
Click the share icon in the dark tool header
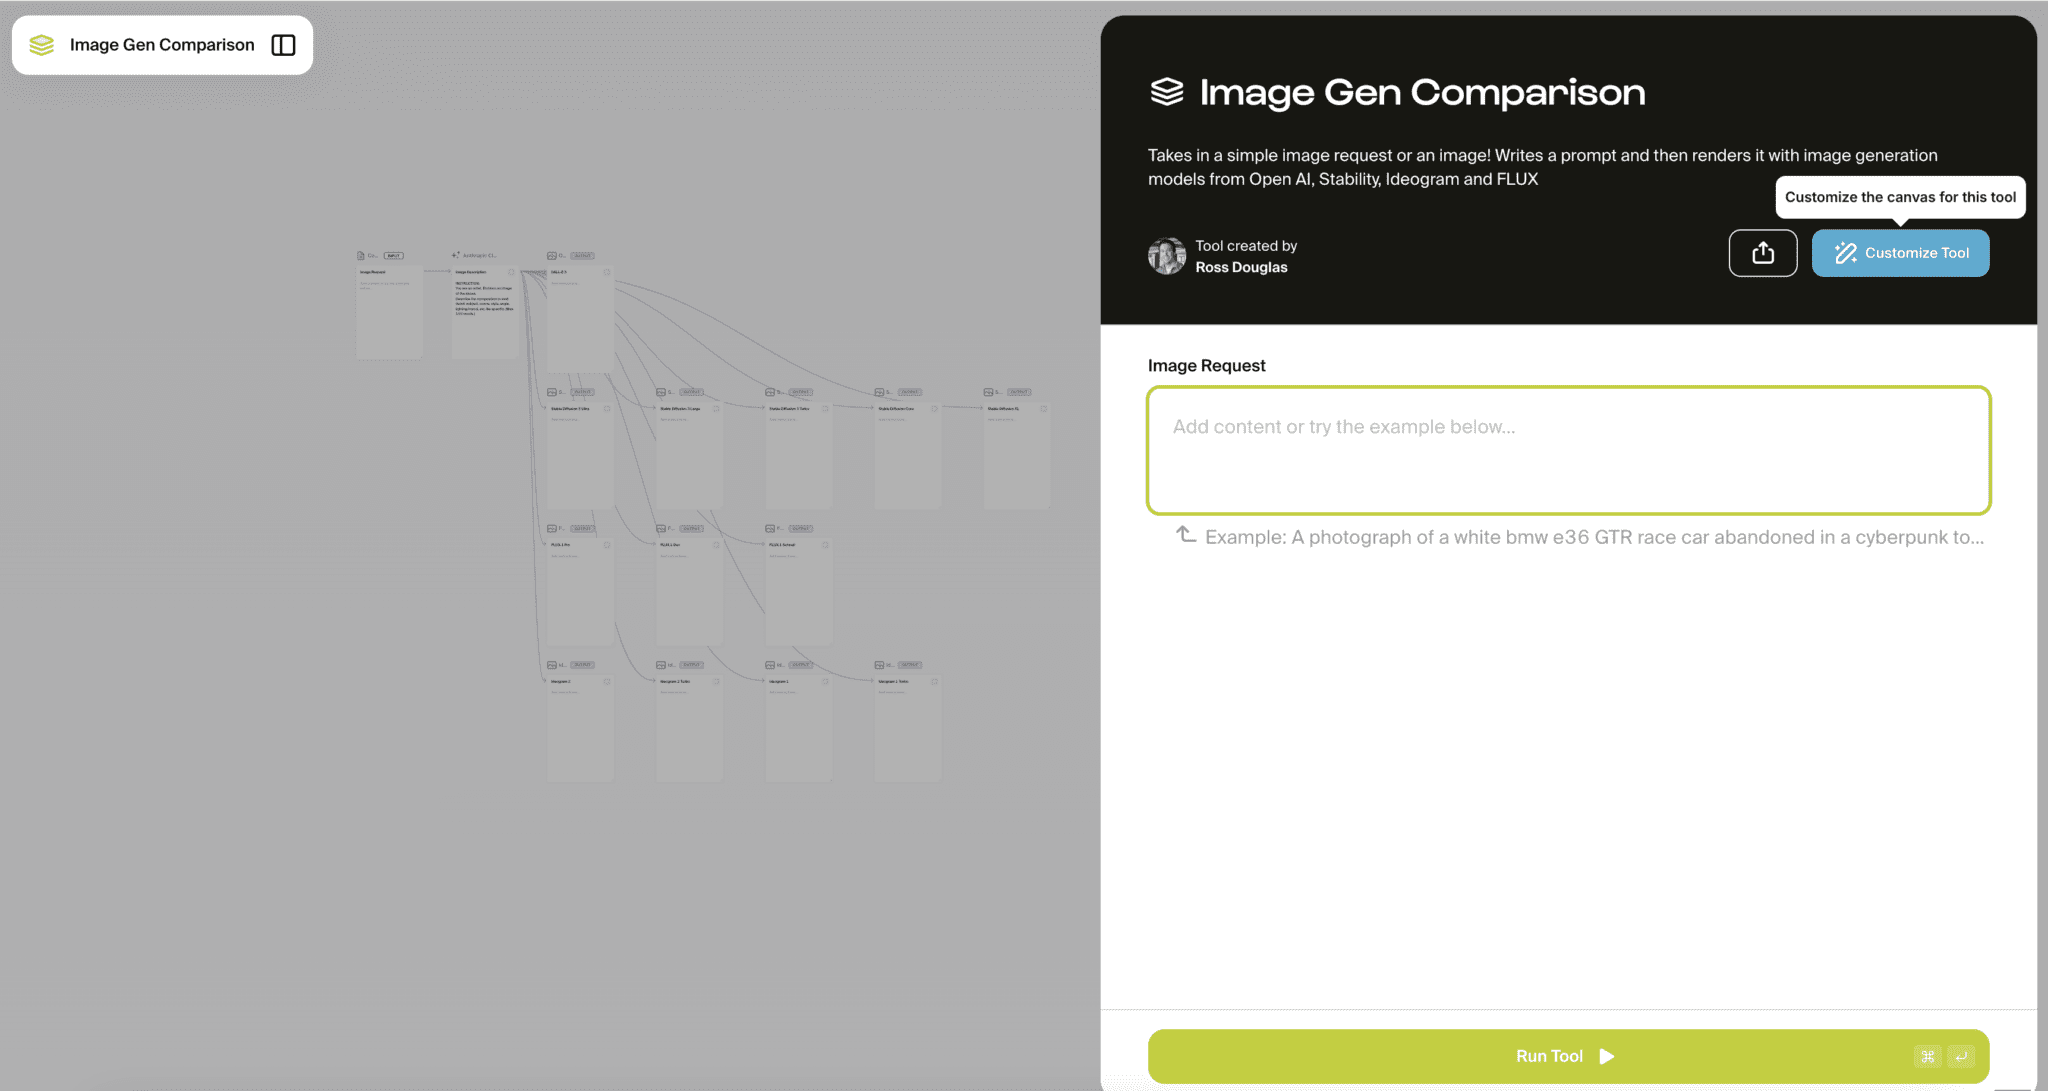(1763, 253)
